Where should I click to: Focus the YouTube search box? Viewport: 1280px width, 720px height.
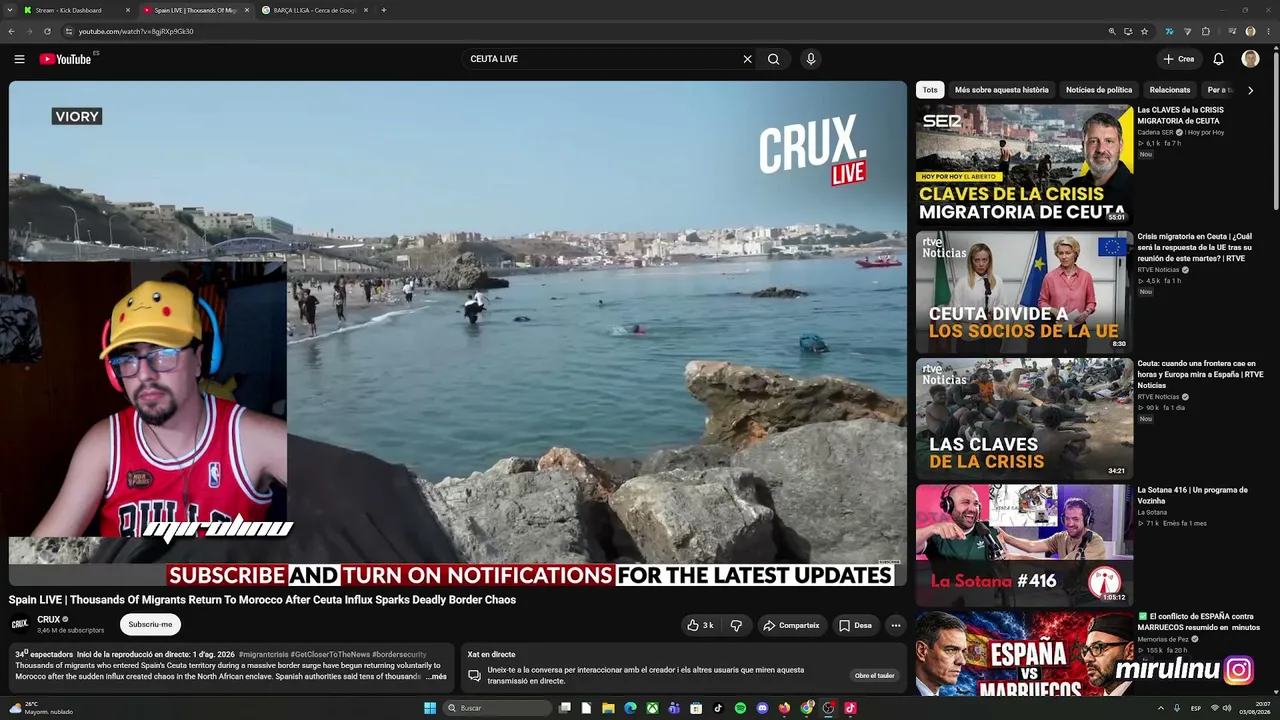click(600, 59)
